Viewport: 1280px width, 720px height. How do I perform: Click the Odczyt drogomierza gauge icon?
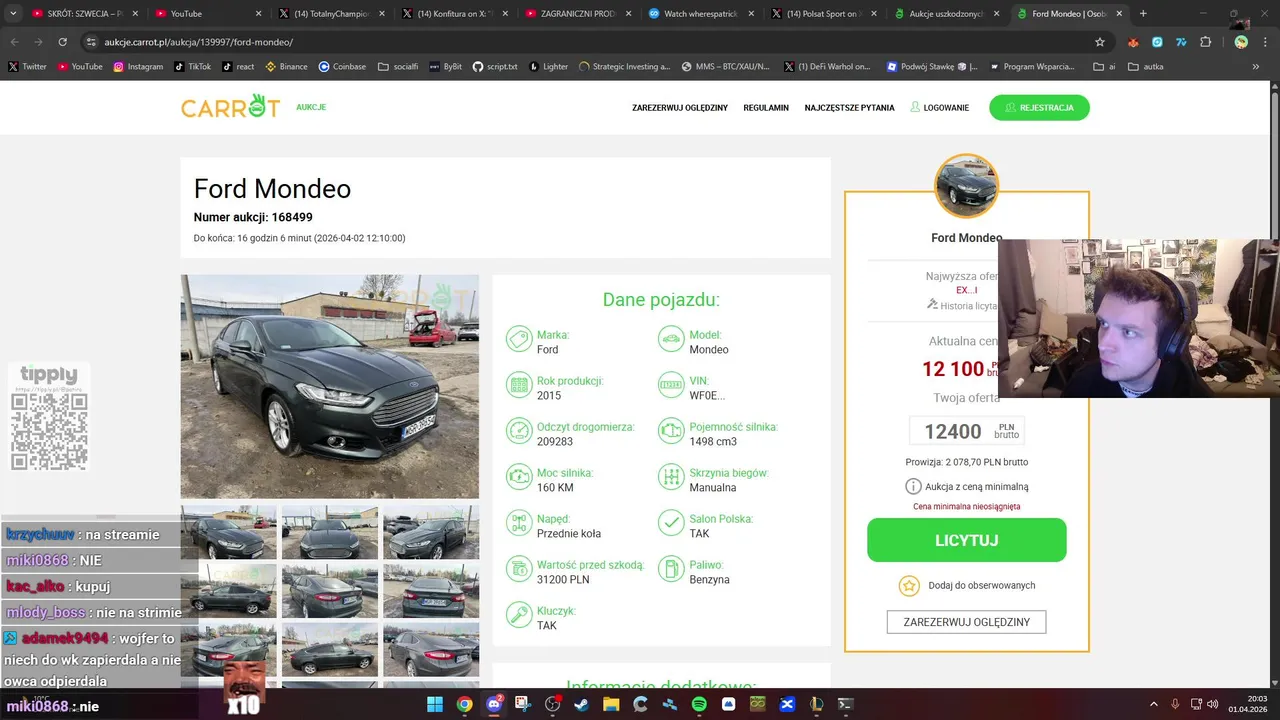point(519,433)
